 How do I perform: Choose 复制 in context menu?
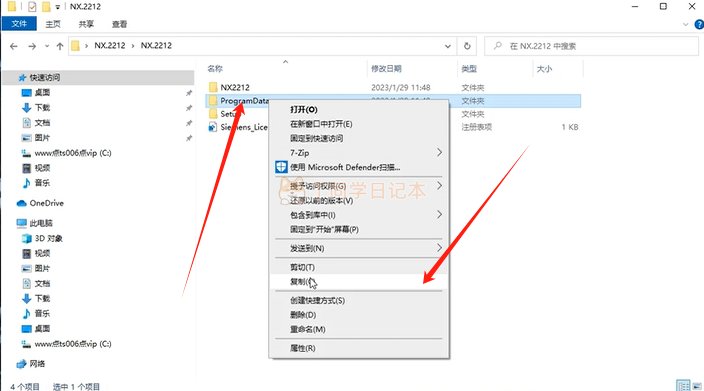(x=359, y=281)
